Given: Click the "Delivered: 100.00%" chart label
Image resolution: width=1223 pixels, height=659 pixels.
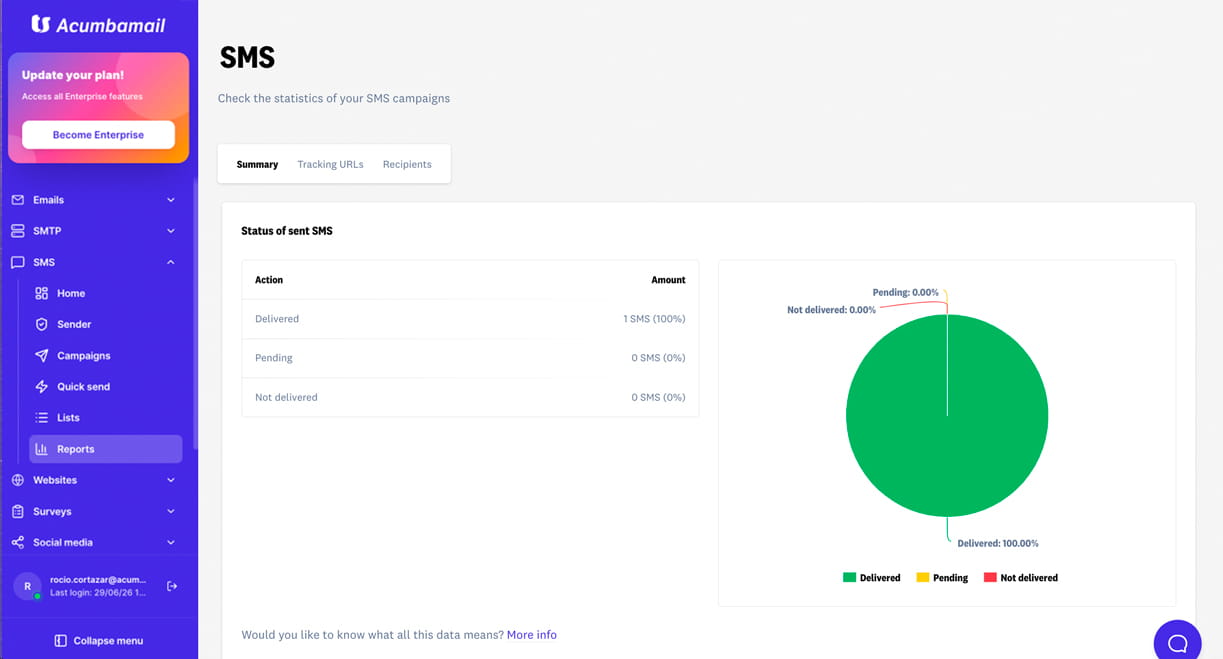Looking at the screenshot, I should pos(998,544).
